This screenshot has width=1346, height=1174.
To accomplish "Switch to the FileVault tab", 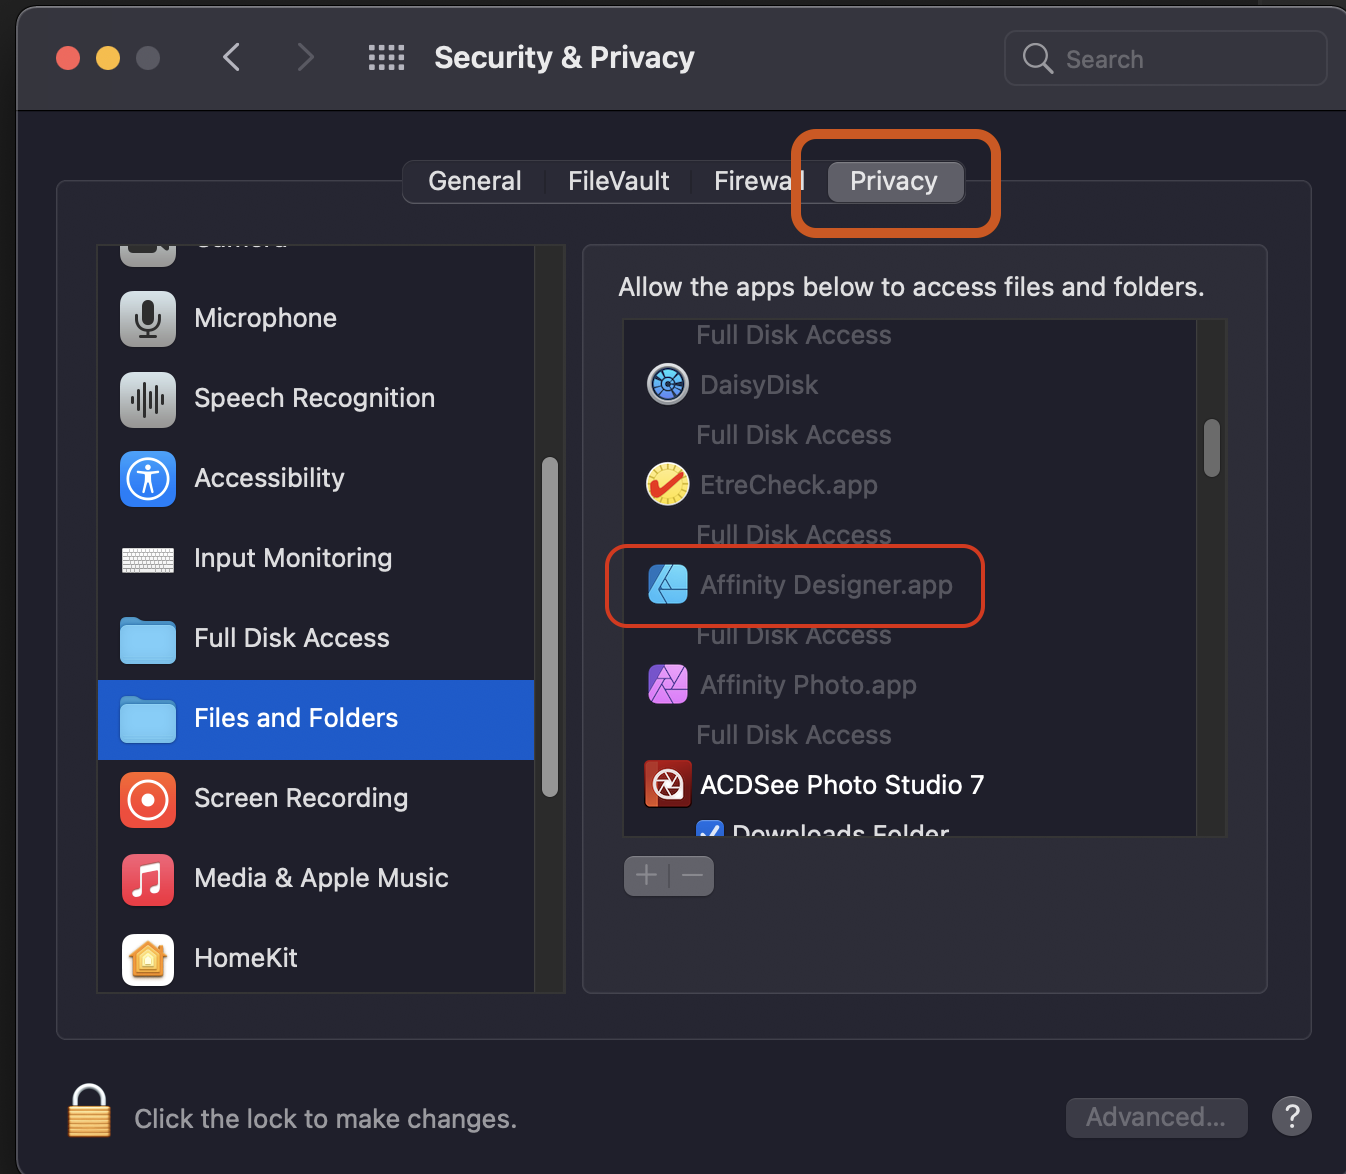I will [x=619, y=181].
